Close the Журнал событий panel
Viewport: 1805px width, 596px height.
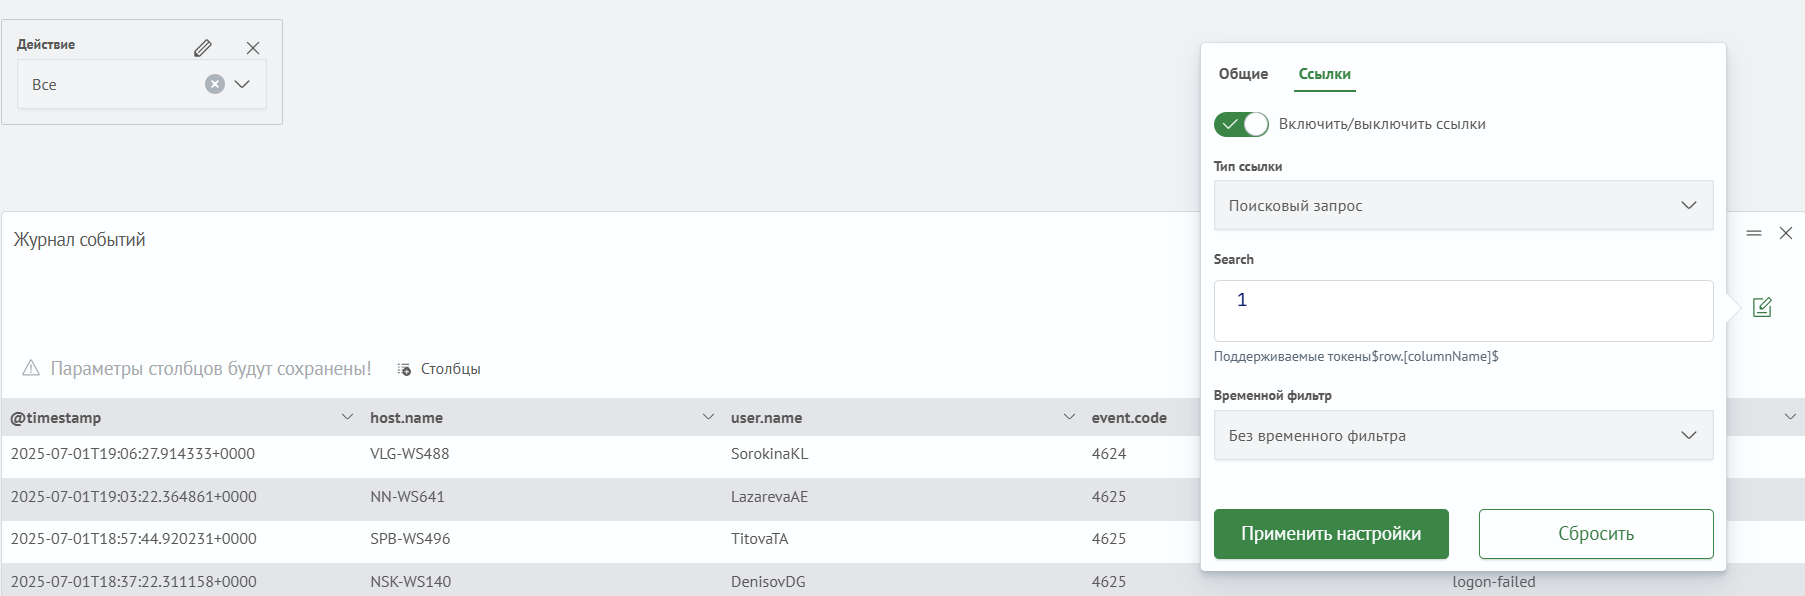(x=1786, y=233)
